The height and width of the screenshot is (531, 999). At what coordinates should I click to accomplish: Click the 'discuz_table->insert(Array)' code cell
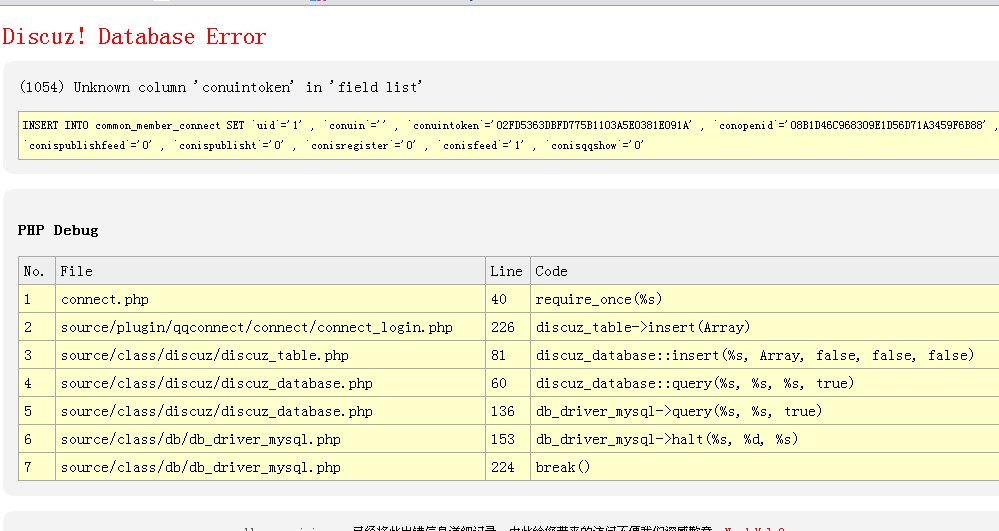point(643,327)
